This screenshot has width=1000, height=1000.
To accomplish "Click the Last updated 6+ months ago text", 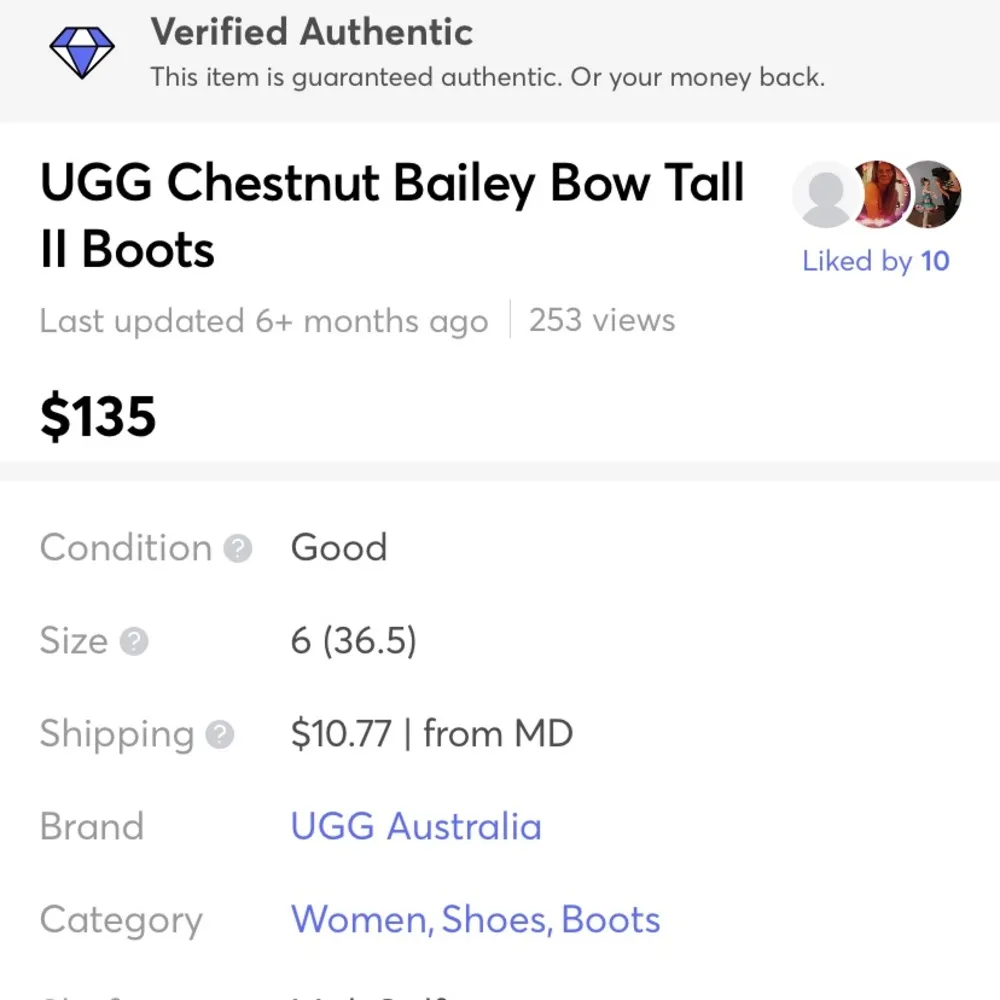I will tap(262, 320).
